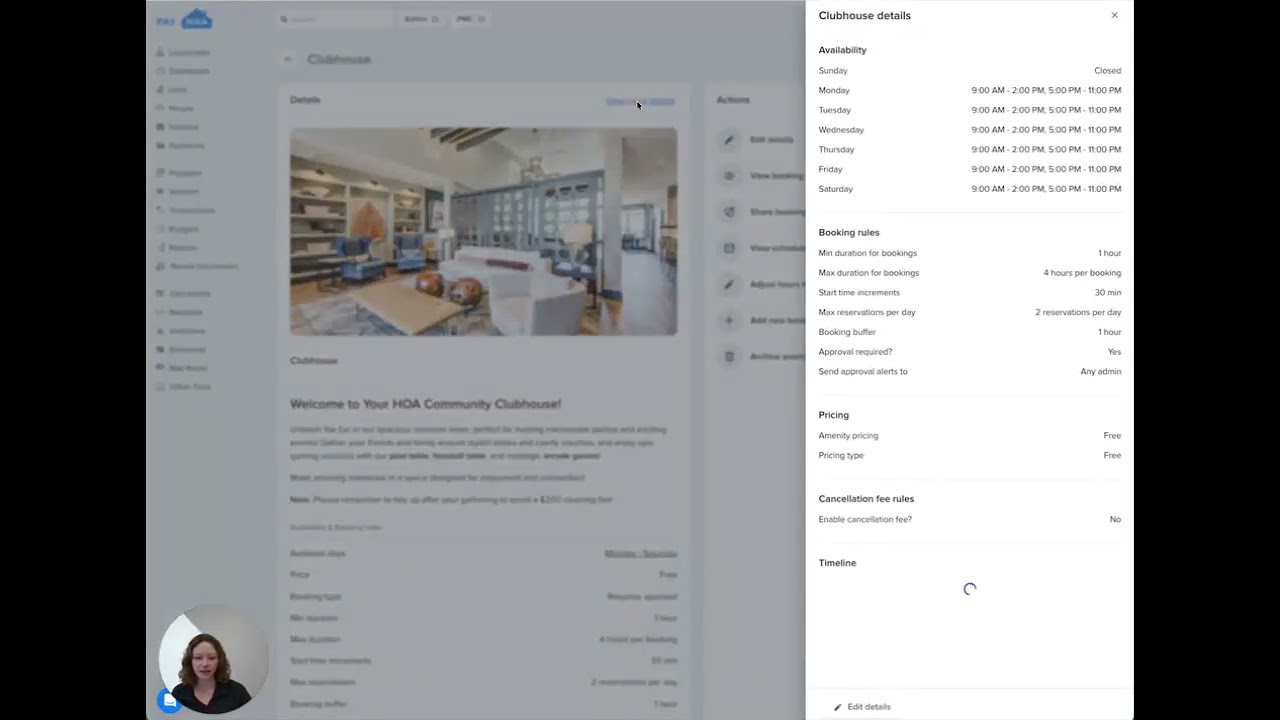1280x720 pixels.
Task: Click the Start time increments label
Action: coord(859,293)
